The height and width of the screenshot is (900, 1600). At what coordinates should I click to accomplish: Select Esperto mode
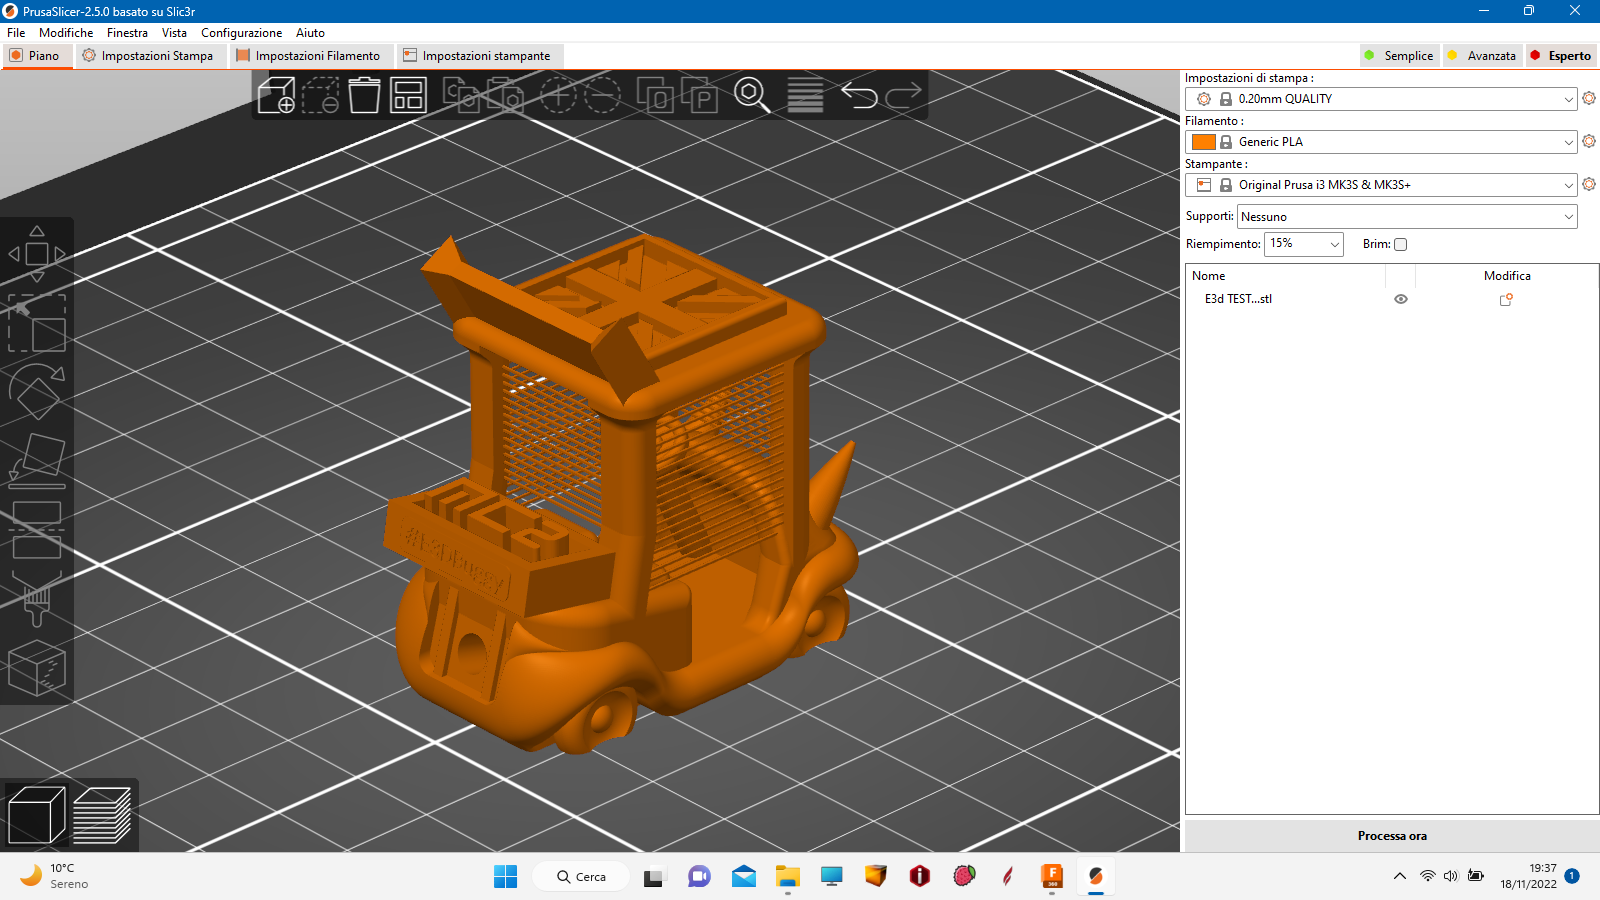(x=1561, y=56)
